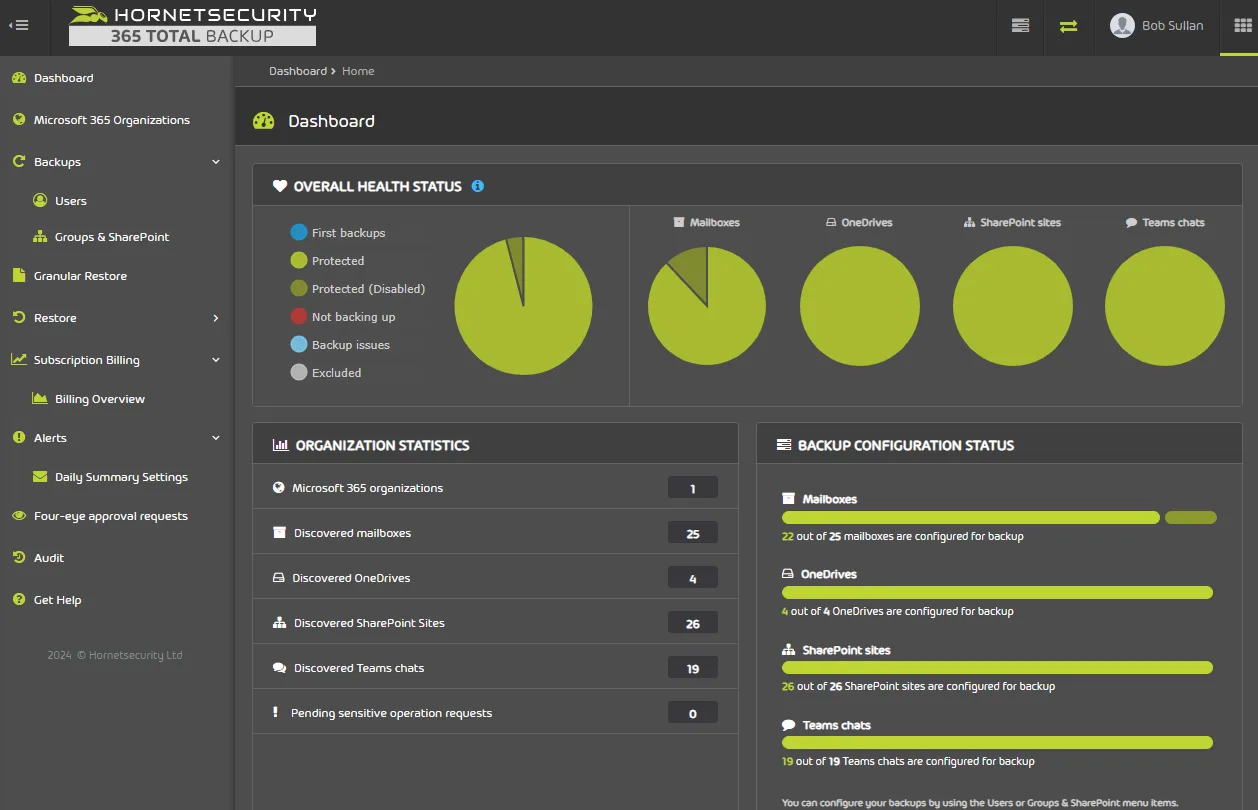Toggle the Excluded legend item
This screenshot has width=1258, height=810.
[x=326, y=373]
